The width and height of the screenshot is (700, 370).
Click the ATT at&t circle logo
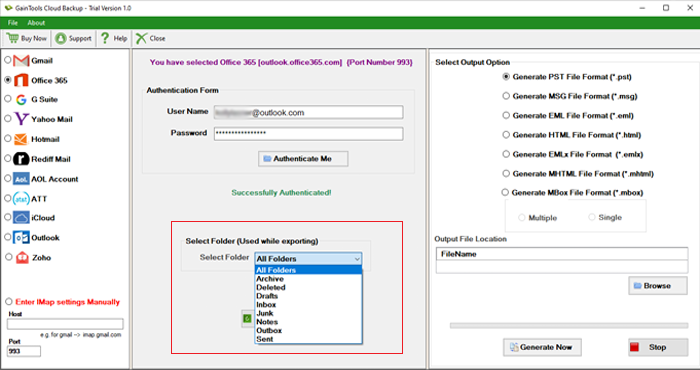(x=21, y=199)
